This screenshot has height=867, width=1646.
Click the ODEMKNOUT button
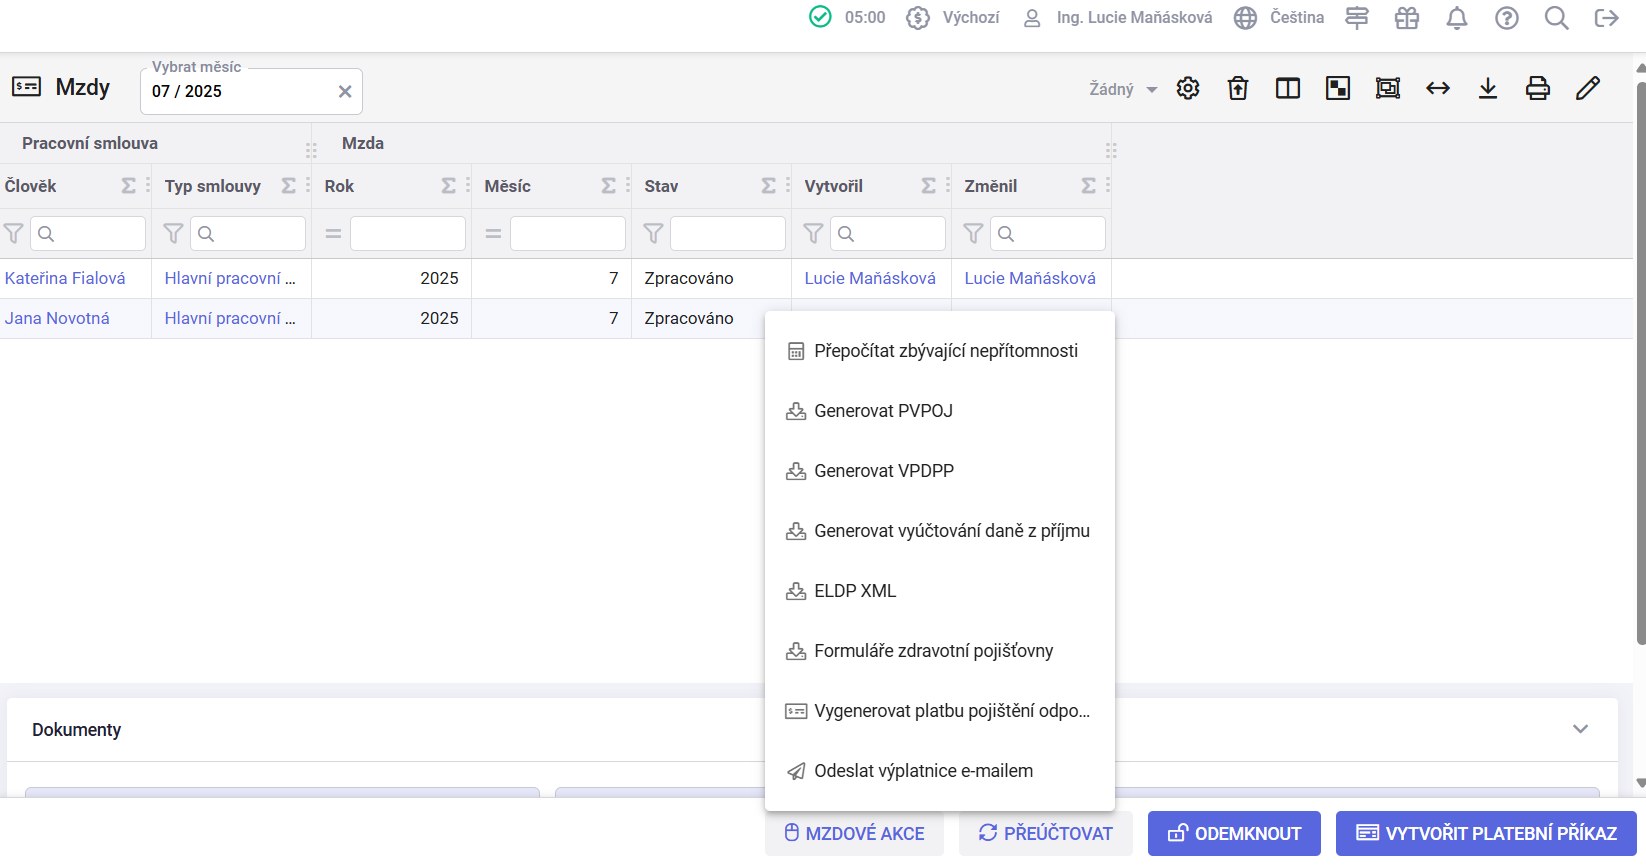click(1234, 833)
